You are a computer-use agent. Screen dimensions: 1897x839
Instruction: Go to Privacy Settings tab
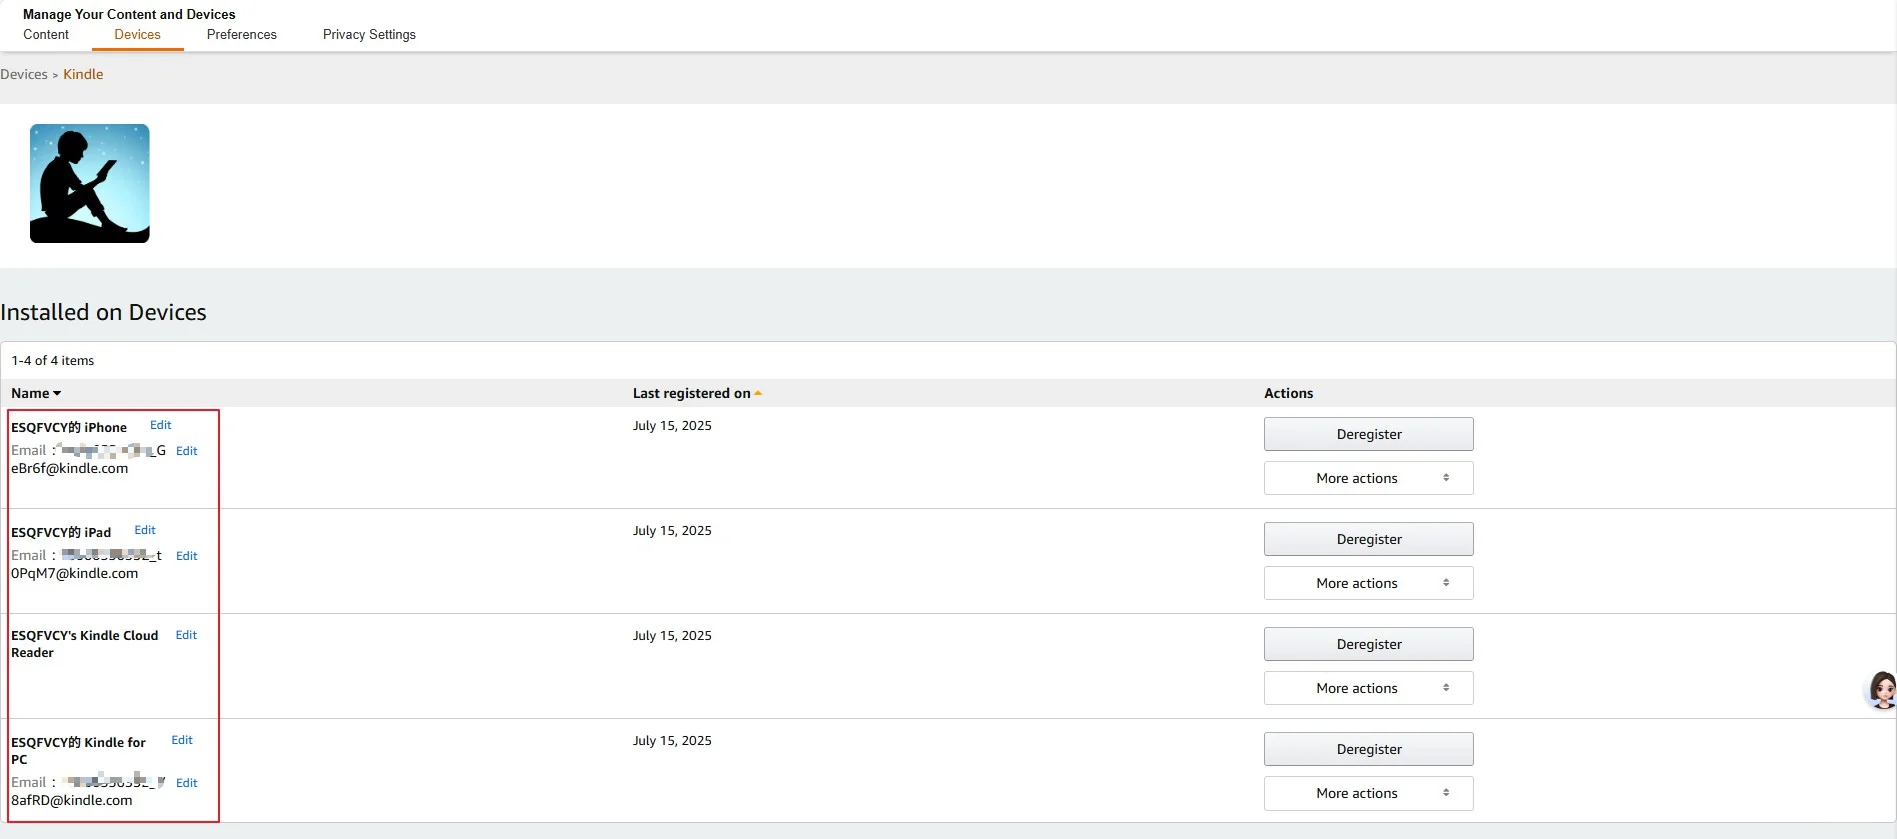point(369,34)
